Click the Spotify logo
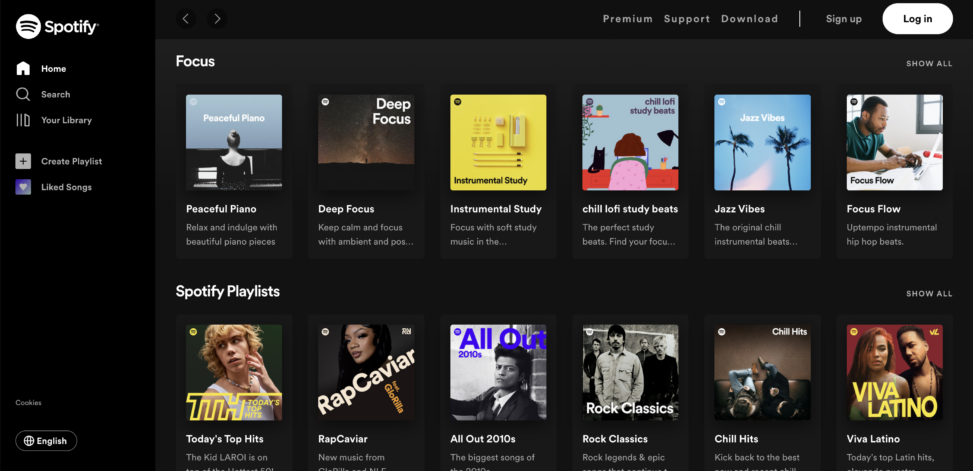 (x=57, y=27)
